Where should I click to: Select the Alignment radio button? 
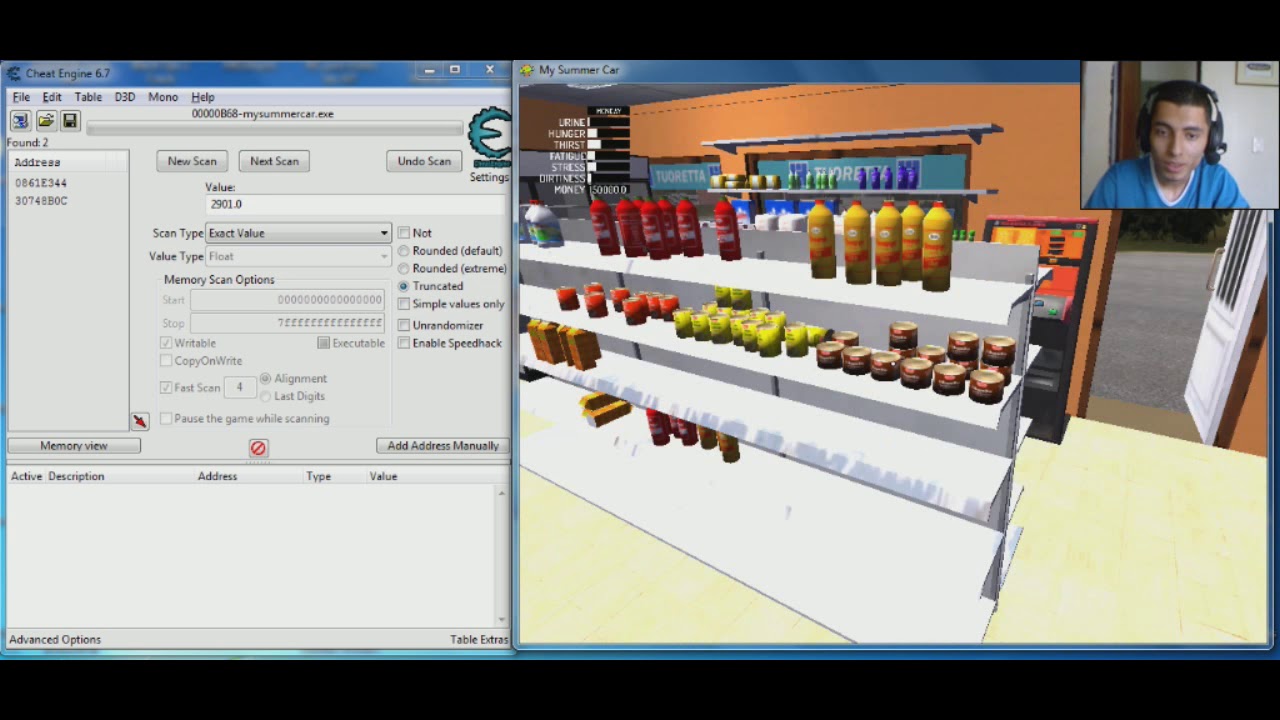265,379
